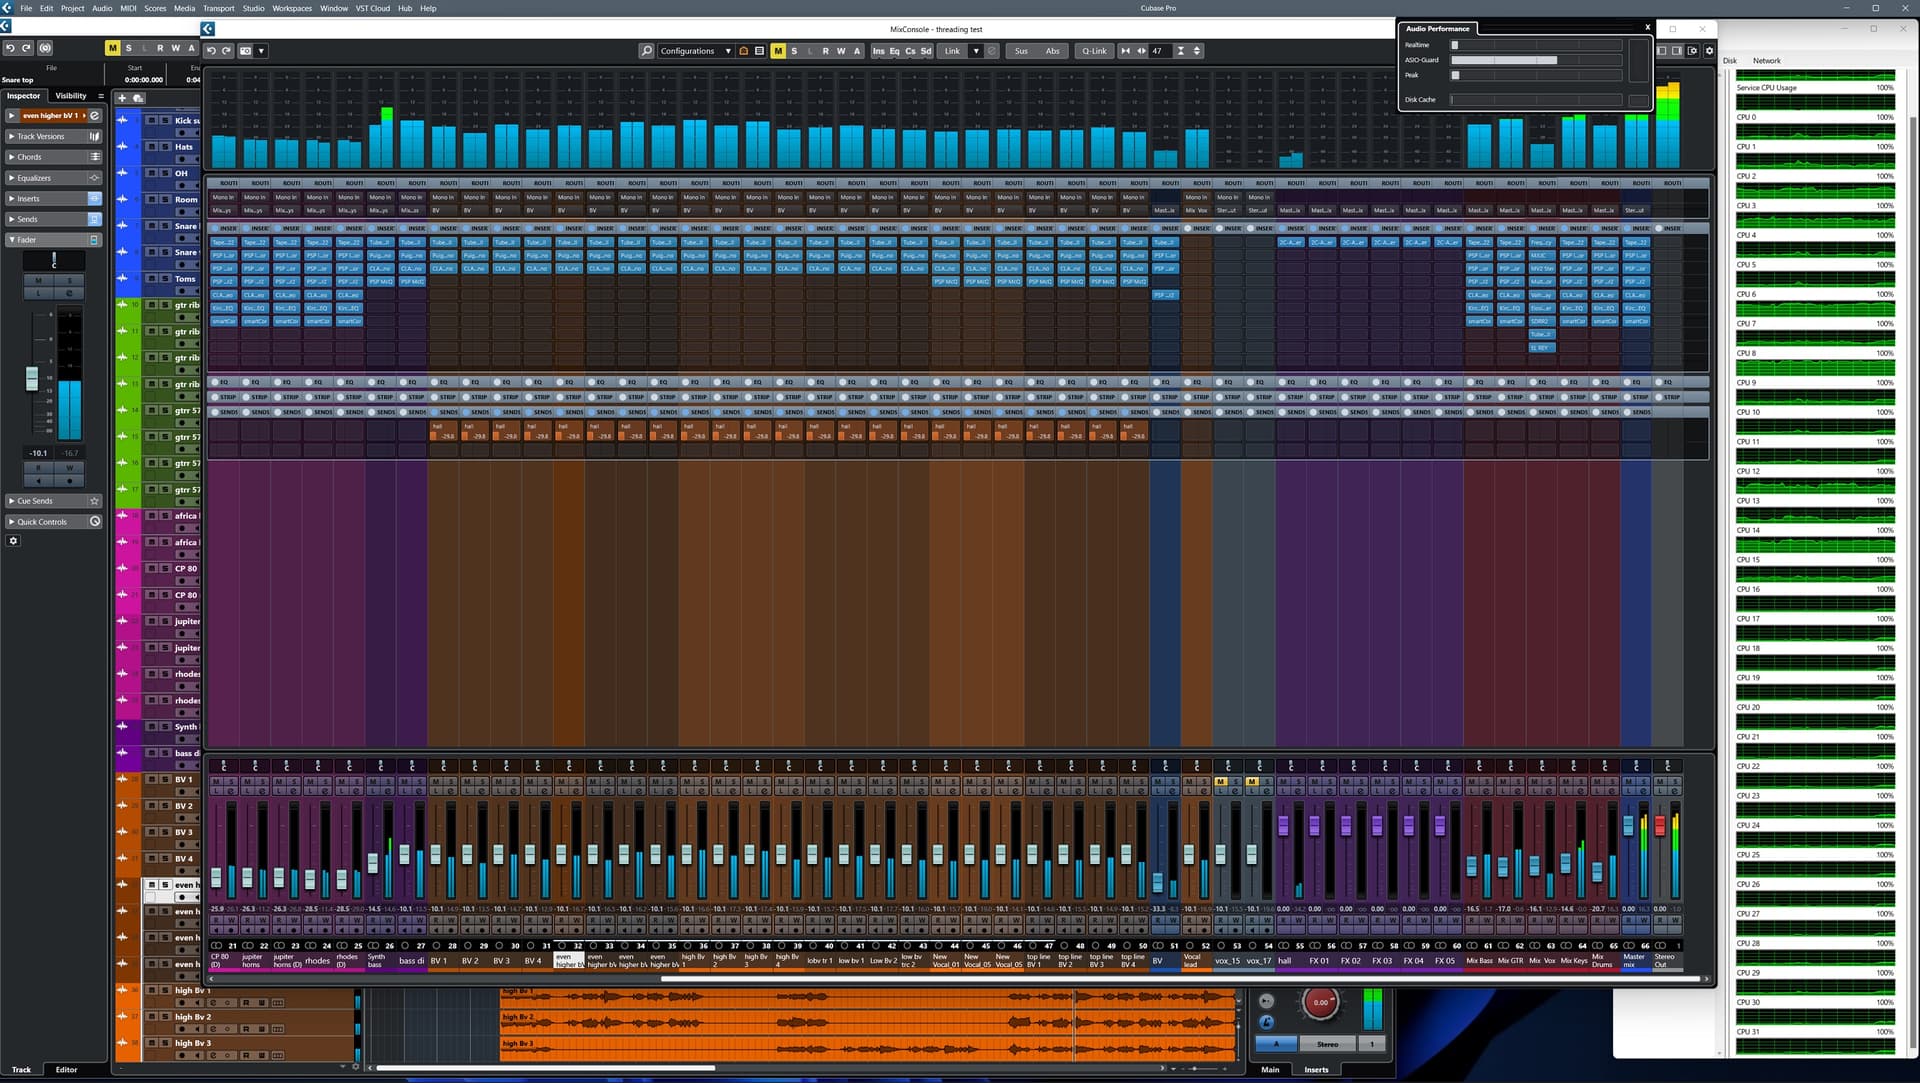Expand the Sends inspector section
This screenshot has width=1920, height=1083.
(x=54, y=219)
